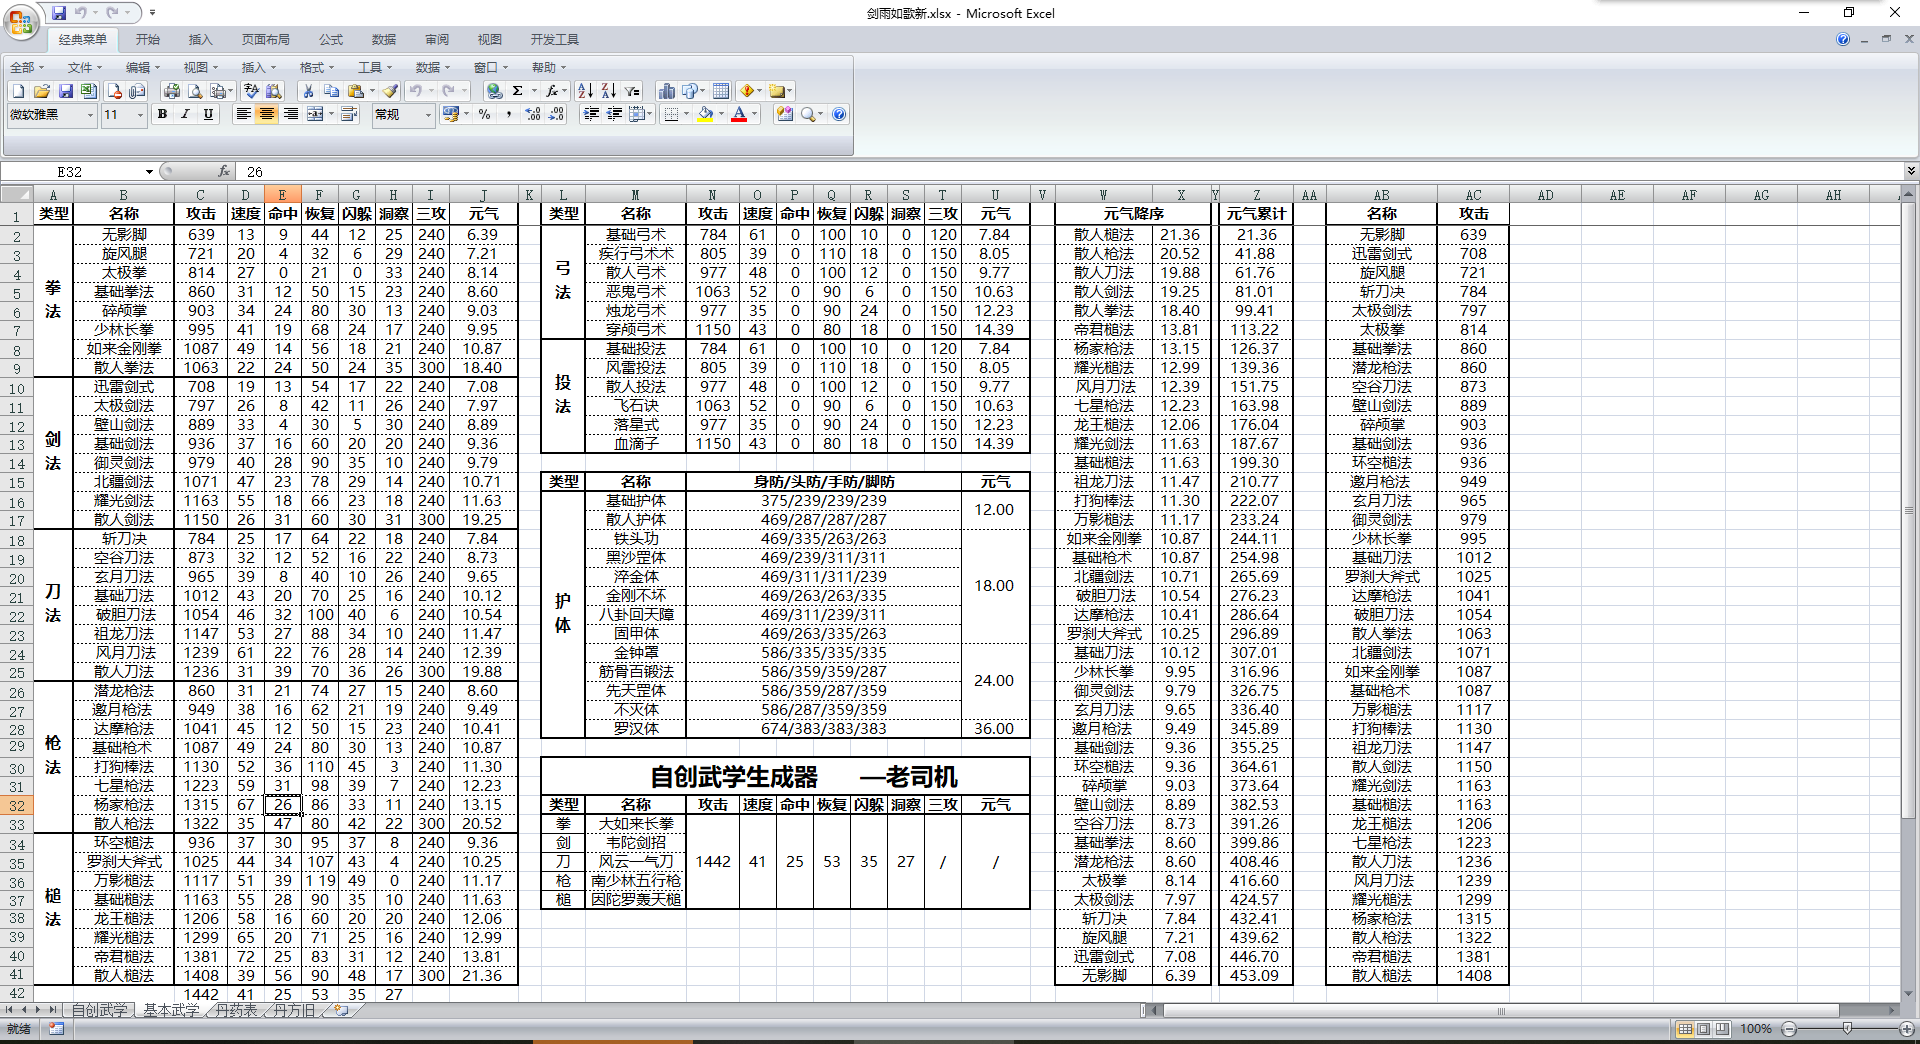The width and height of the screenshot is (1920, 1044).
Task: Open the 格式 classic menu
Action: click(x=317, y=67)
